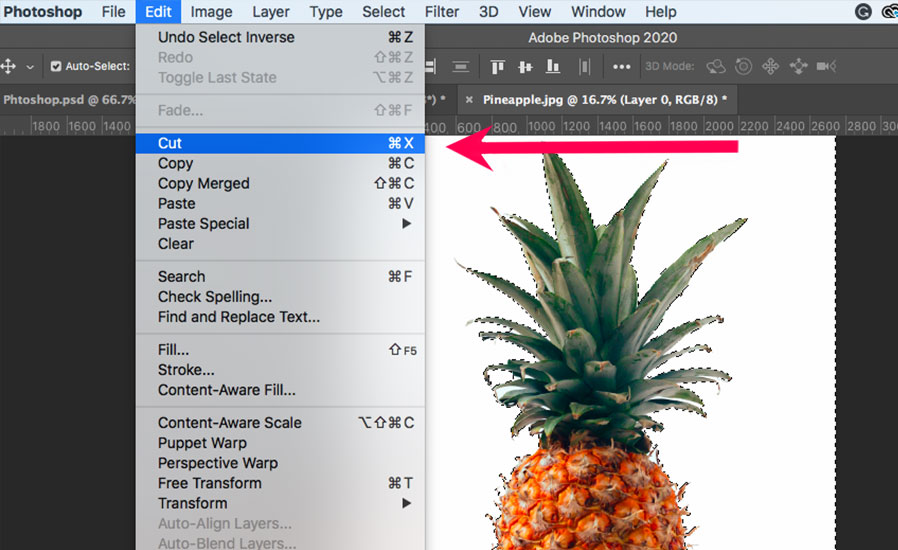Click the Align vertical centers icon
898x550 pixels.
click(525, 66)
